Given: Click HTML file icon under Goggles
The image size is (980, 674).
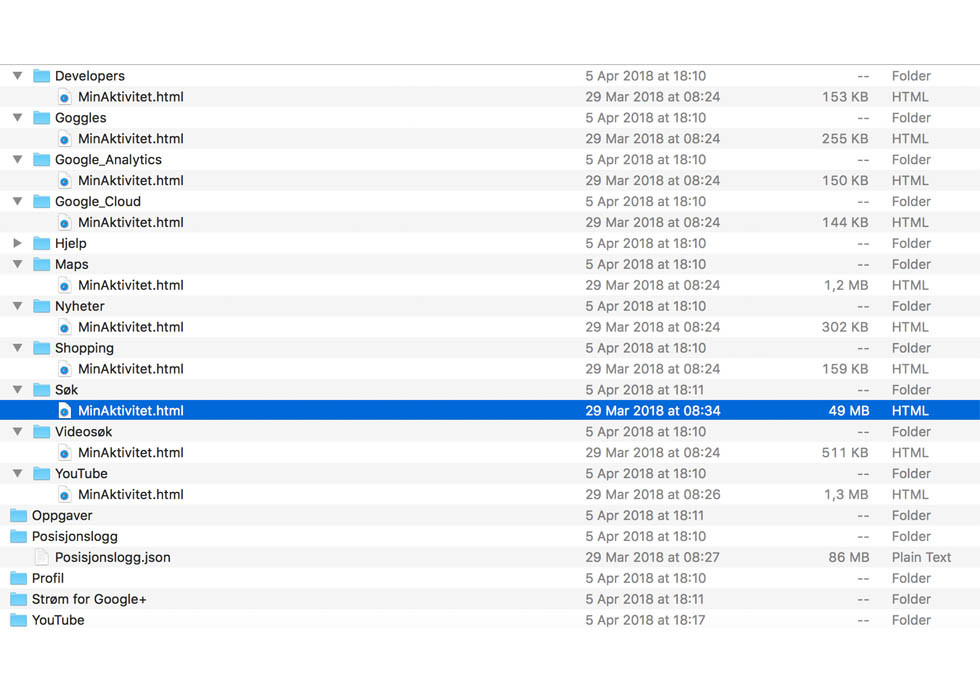Looking at the screenshot, I should click(64, 139).
